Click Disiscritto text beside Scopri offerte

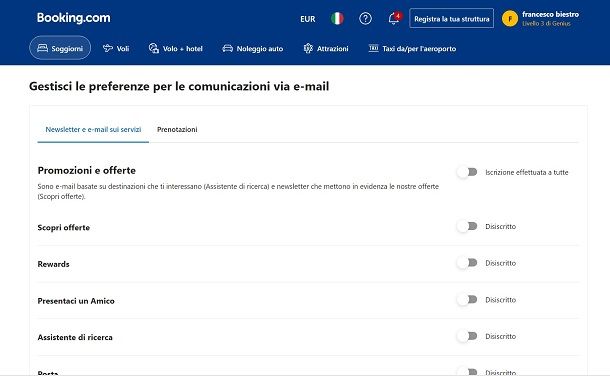pos(501,226)
